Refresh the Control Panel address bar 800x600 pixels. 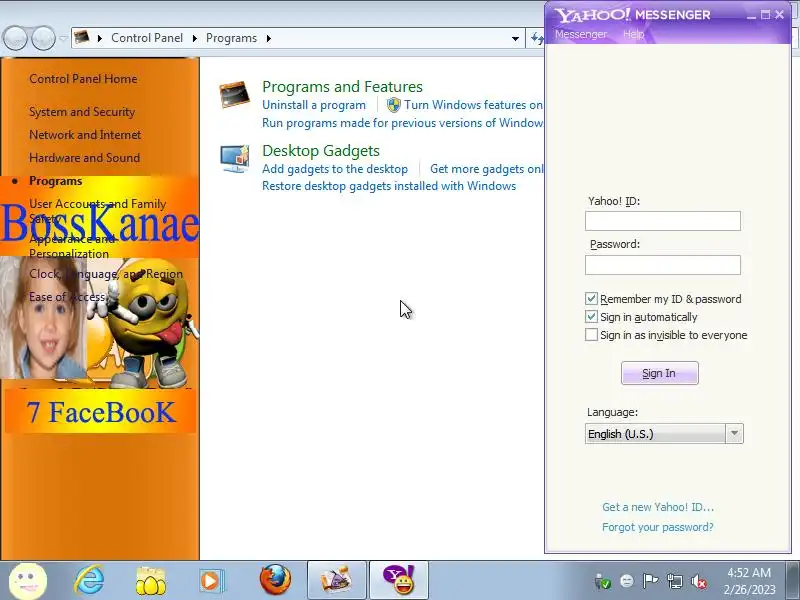[x=536, y=38]
